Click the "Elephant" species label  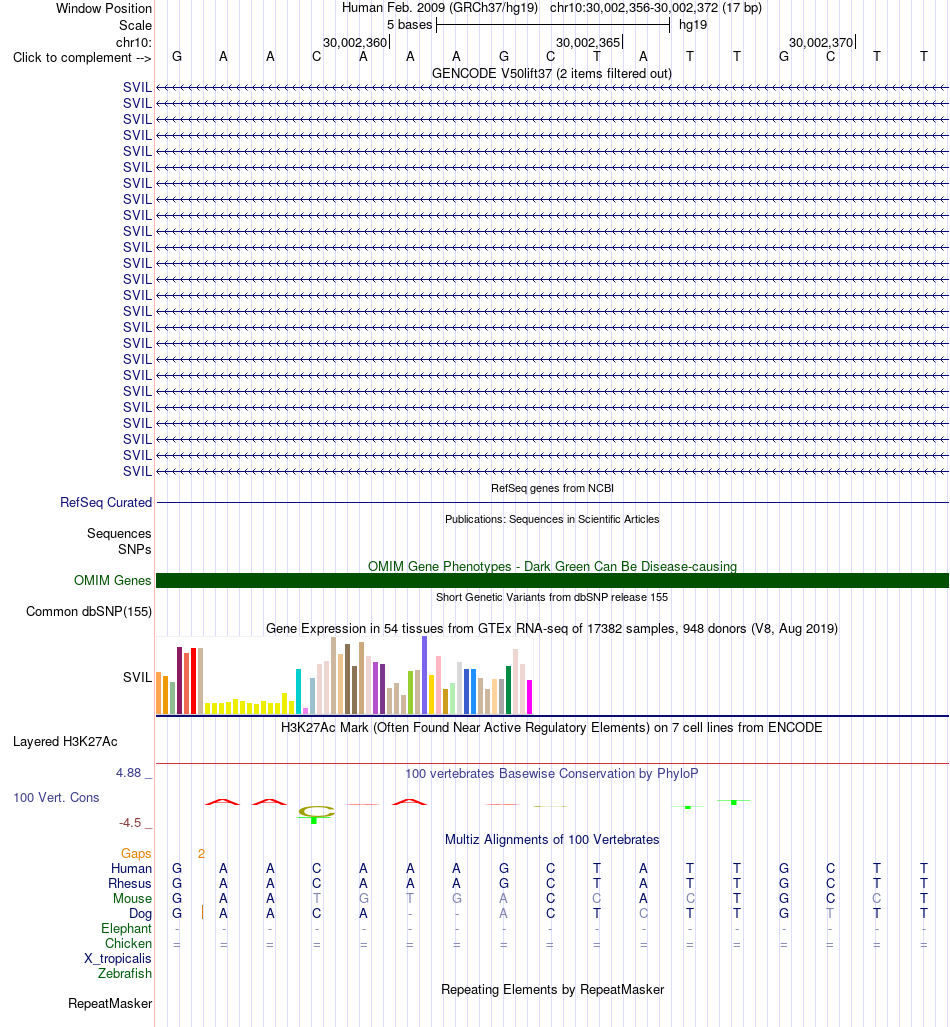[126, 928]
